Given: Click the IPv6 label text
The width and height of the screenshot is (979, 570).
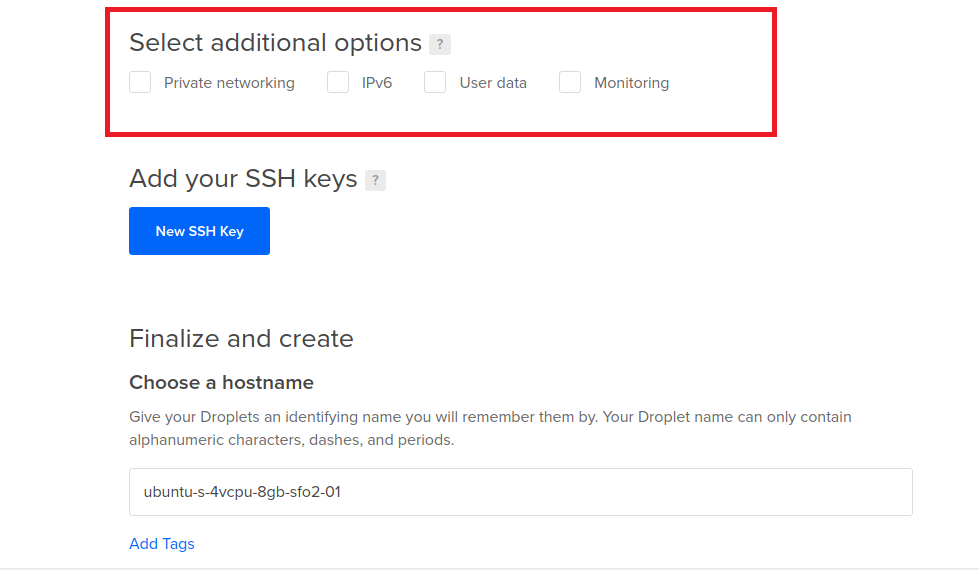Looking at the screenshot, I should 377,83.
